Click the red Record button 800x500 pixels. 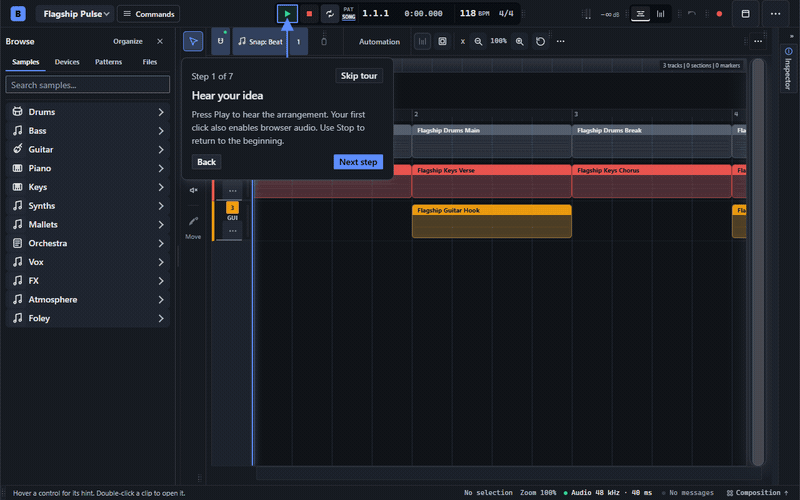pyautogui.click(x=719, y=14)
